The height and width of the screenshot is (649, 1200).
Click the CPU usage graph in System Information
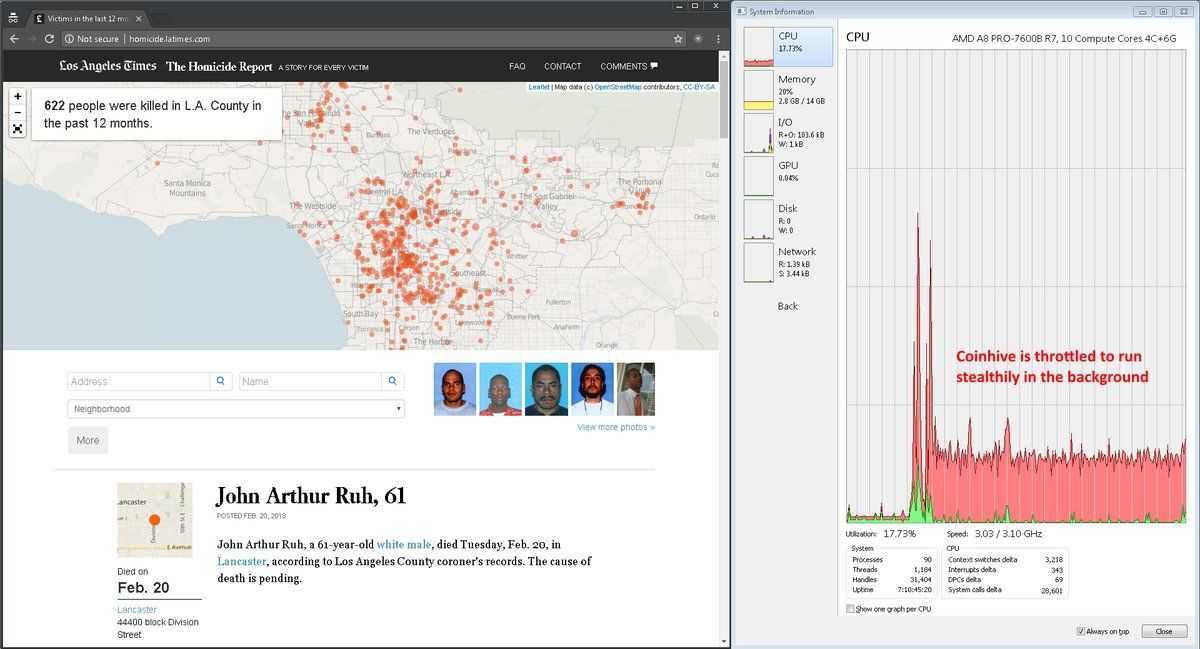(x=1016, y=285)
